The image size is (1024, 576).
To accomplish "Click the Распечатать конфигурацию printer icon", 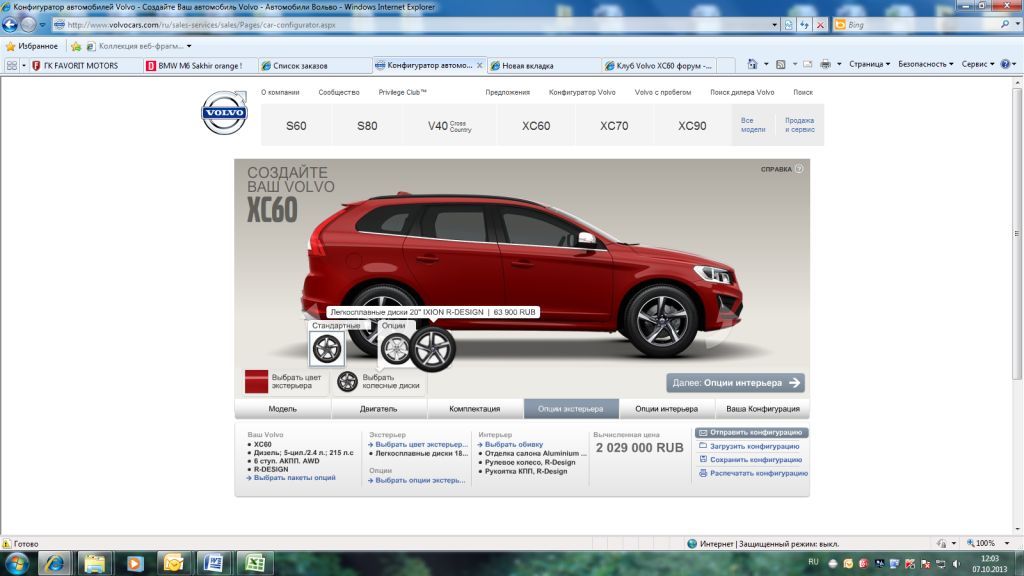I will pyautogui.click(x=703, y=473).
